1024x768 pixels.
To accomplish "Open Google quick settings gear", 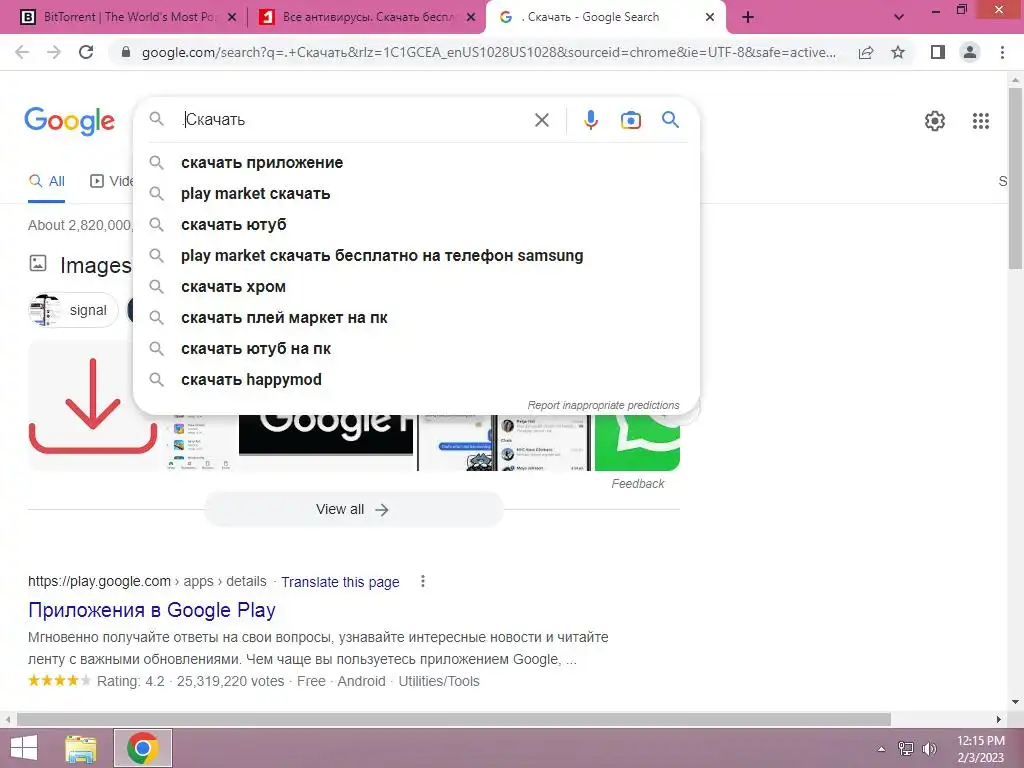I will 935,121.
